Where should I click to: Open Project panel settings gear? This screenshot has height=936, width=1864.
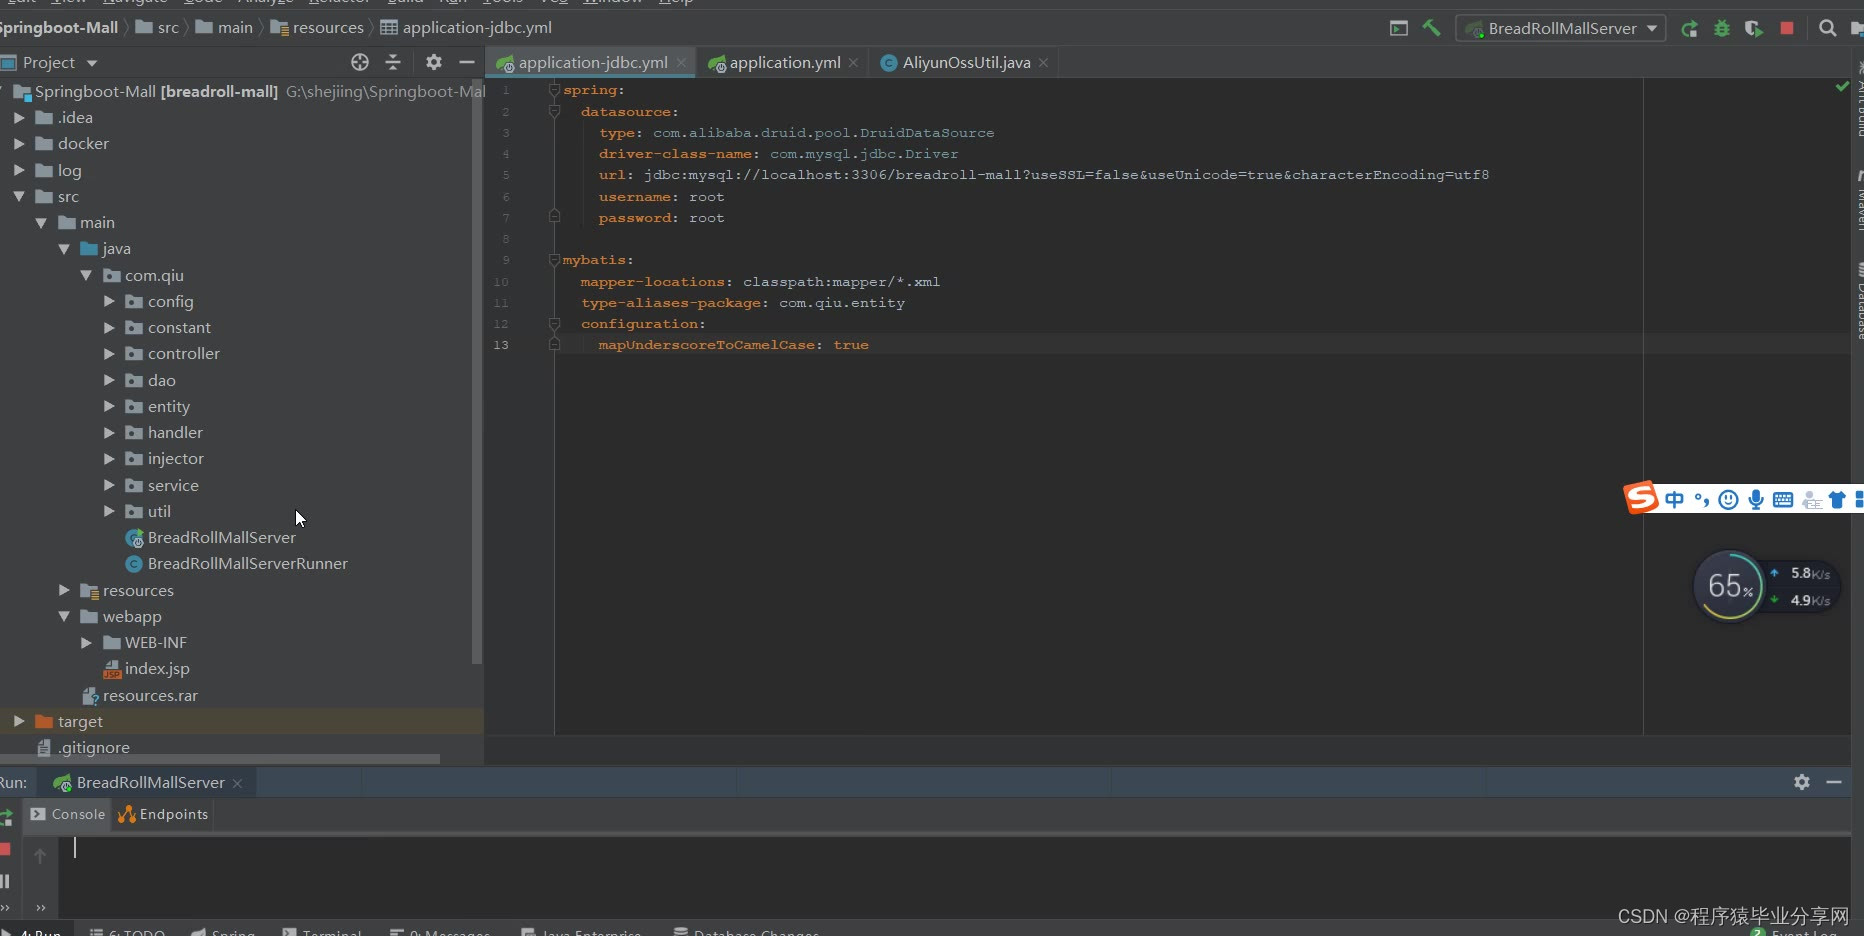pyautogui.click(x=433, y=62)
